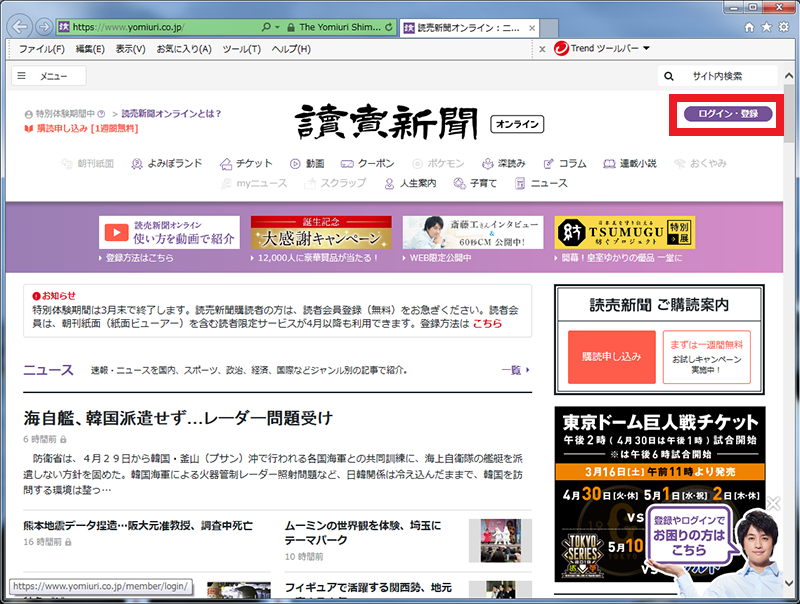Open the myニュース nav item
The image size is (800, 604).
tap(254, 183)
